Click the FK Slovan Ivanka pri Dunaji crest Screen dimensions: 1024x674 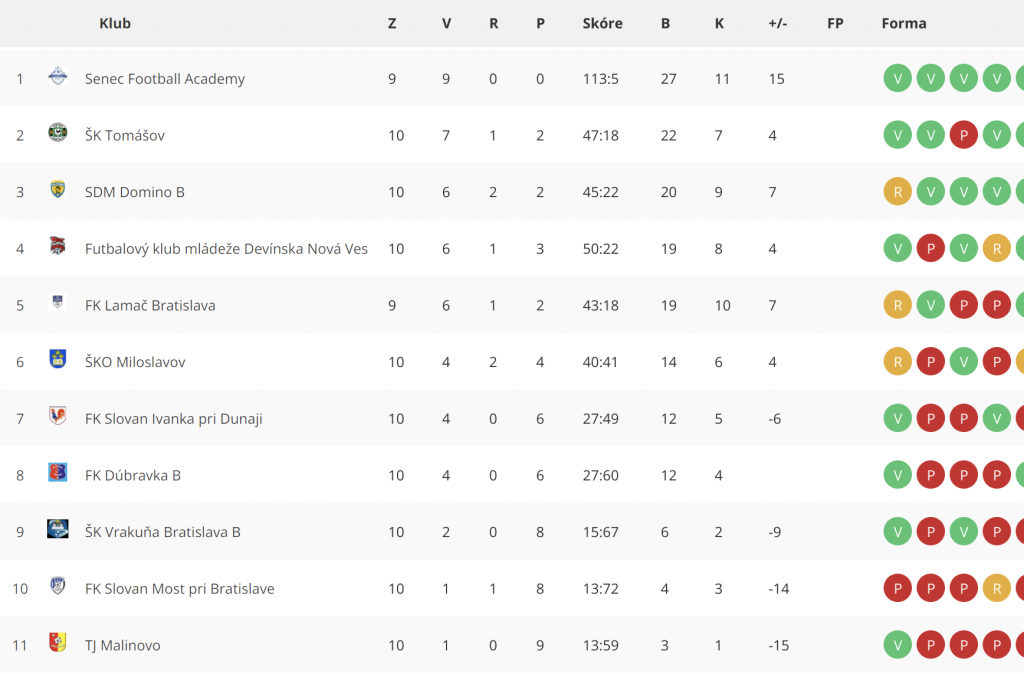click(57, 416)
